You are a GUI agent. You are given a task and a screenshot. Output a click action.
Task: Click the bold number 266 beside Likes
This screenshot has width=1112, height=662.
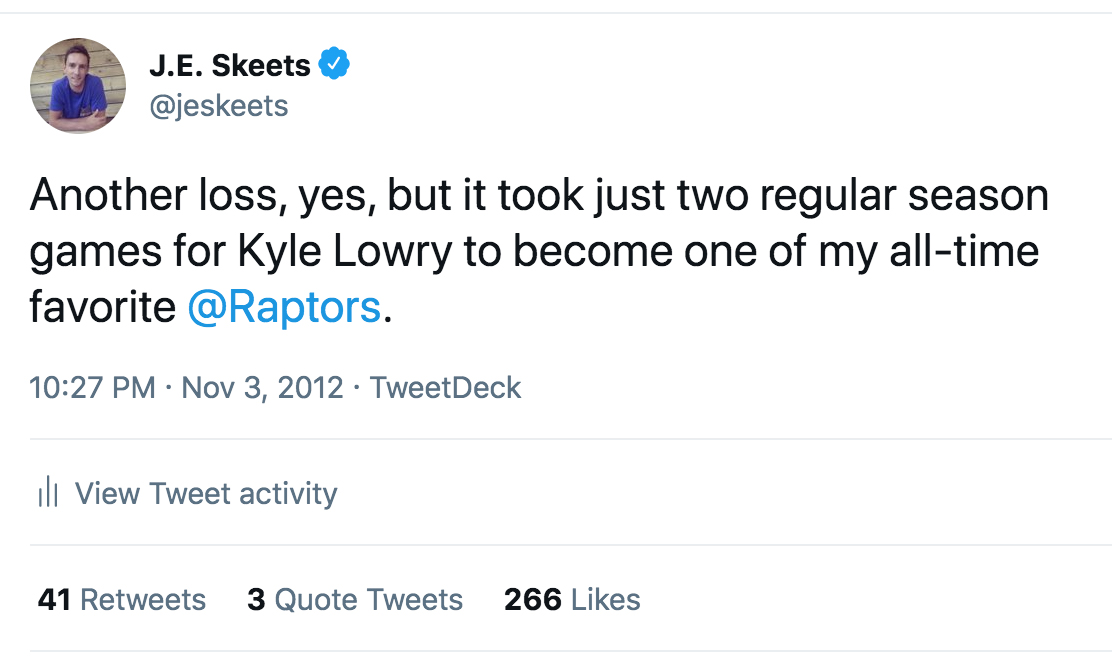pyautogui.click(x=533, y=599)
